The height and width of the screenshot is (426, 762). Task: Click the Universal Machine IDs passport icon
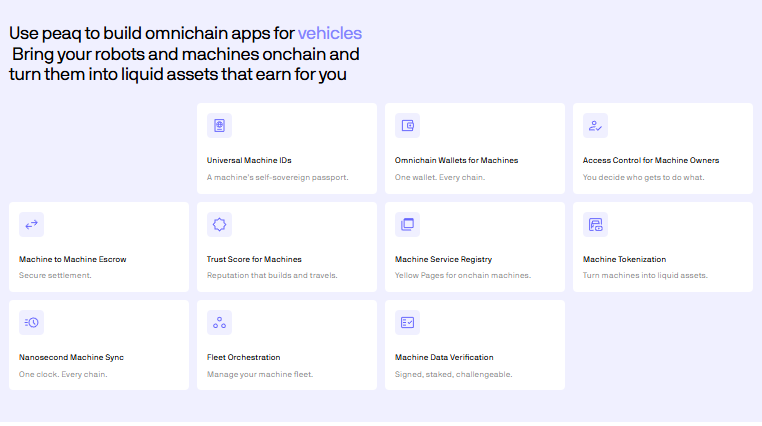point(219,126)
